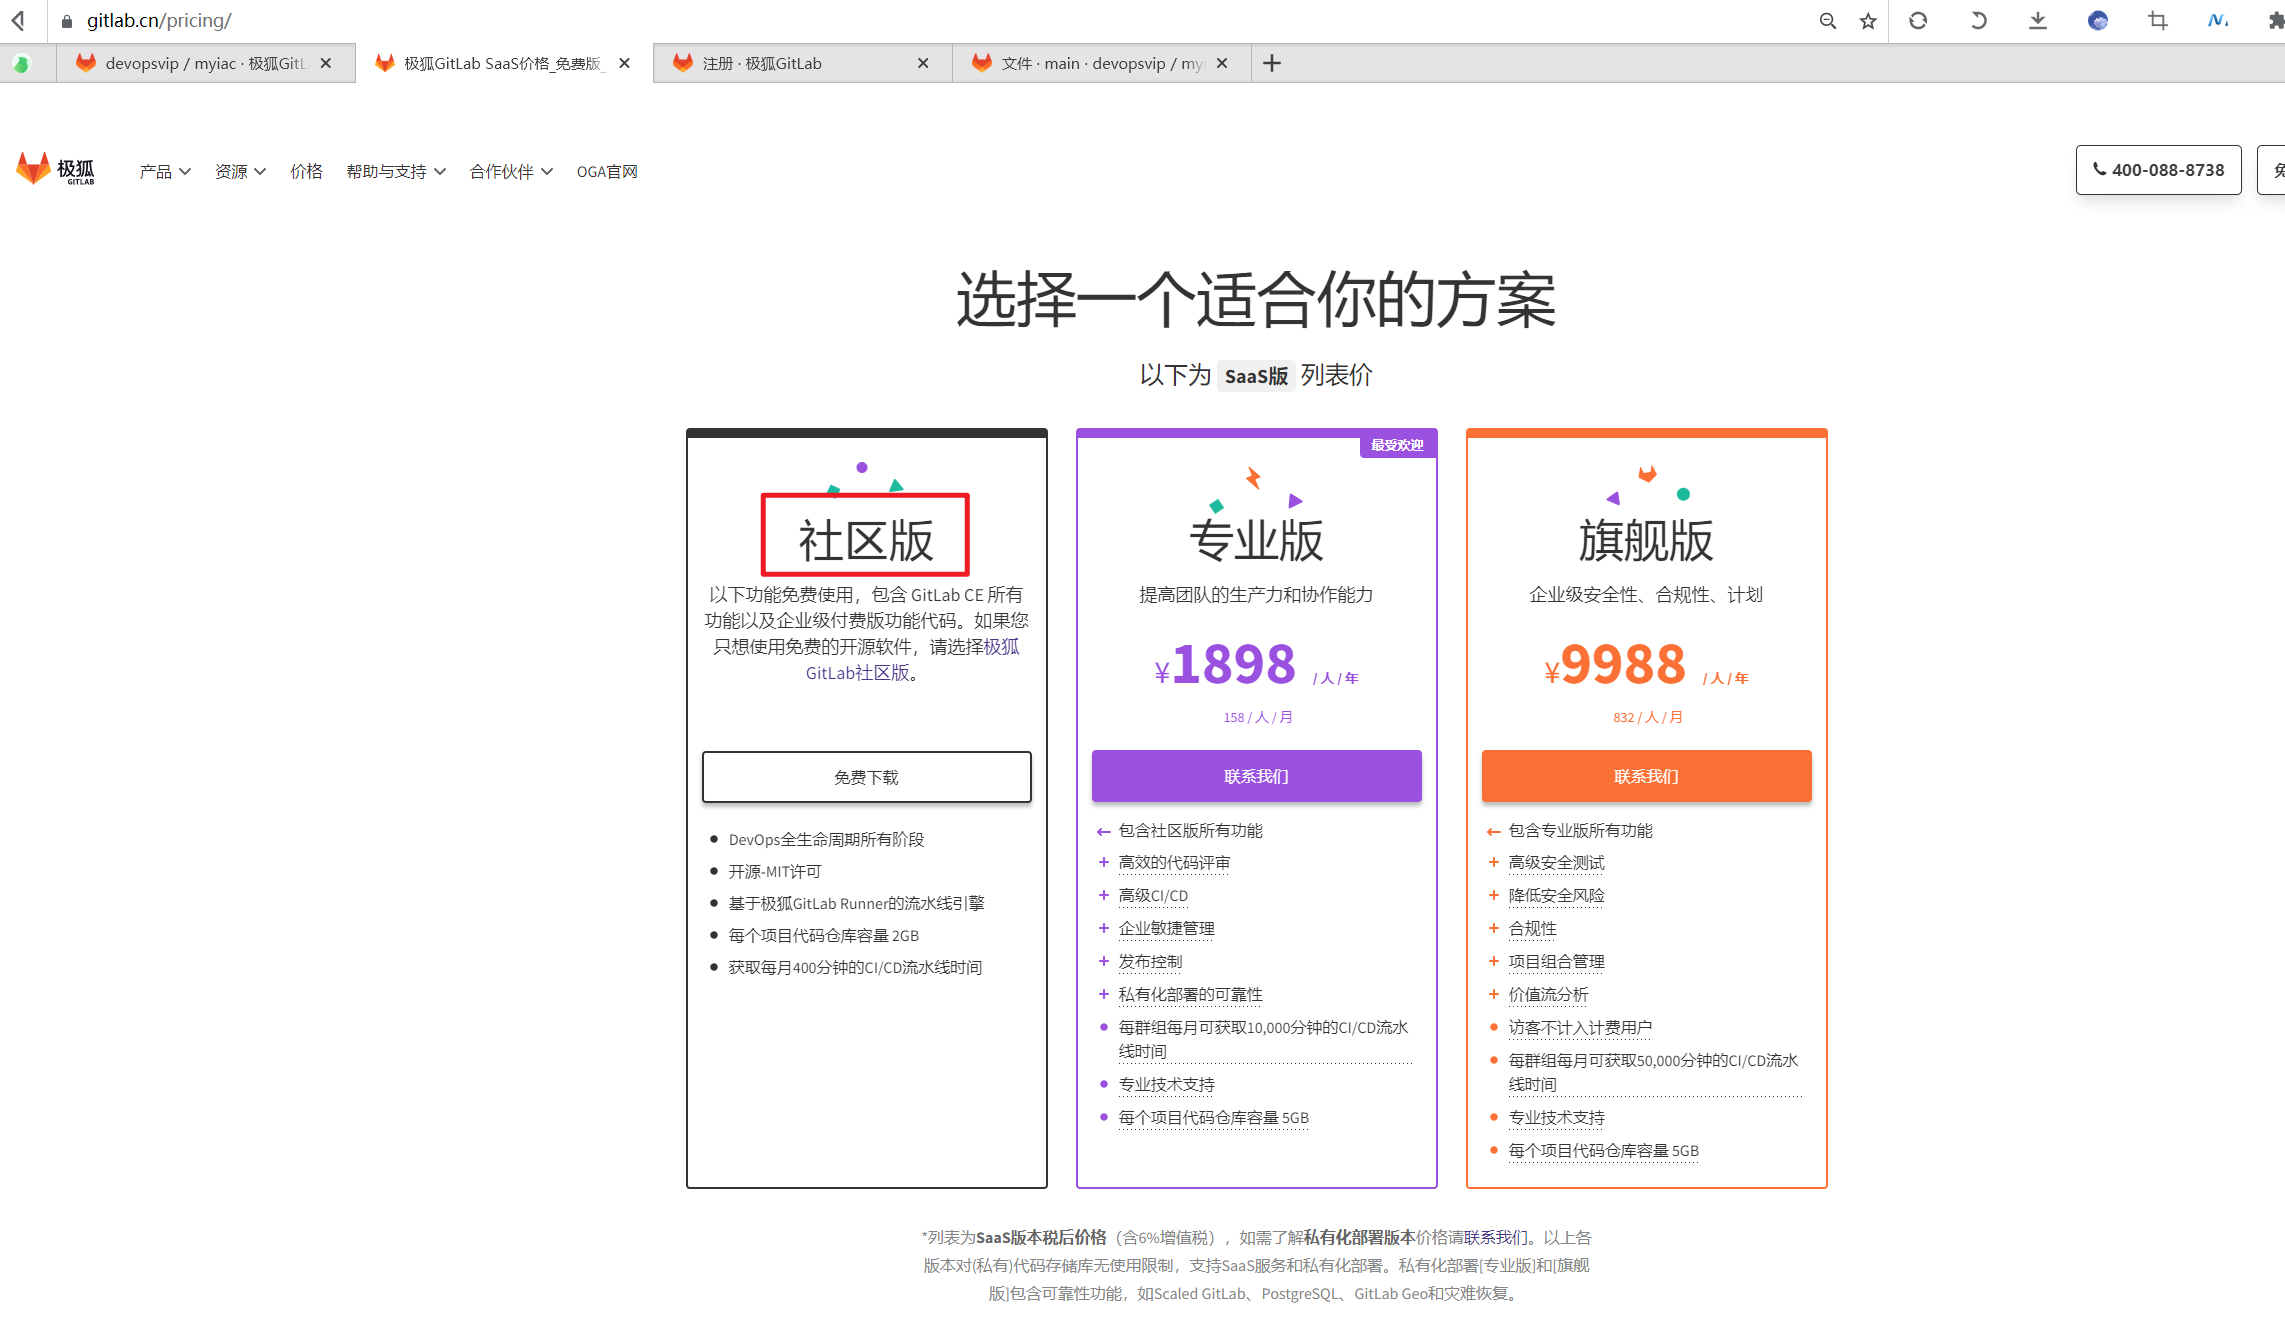Click the undo-style reload icon
The width and height of the screenshot is (2285, 1329).
(x=1978, y=20)
